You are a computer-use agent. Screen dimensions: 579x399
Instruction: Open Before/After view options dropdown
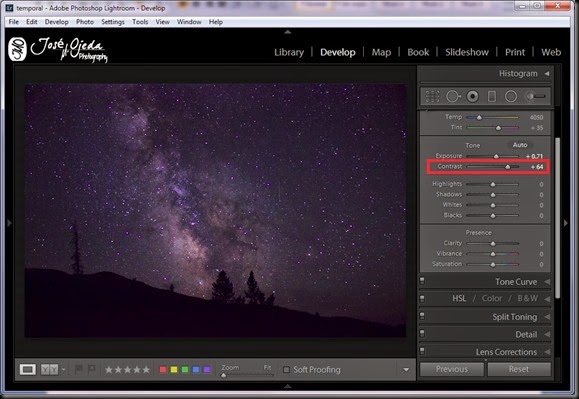pyautogui.click(x=64, y=369)
